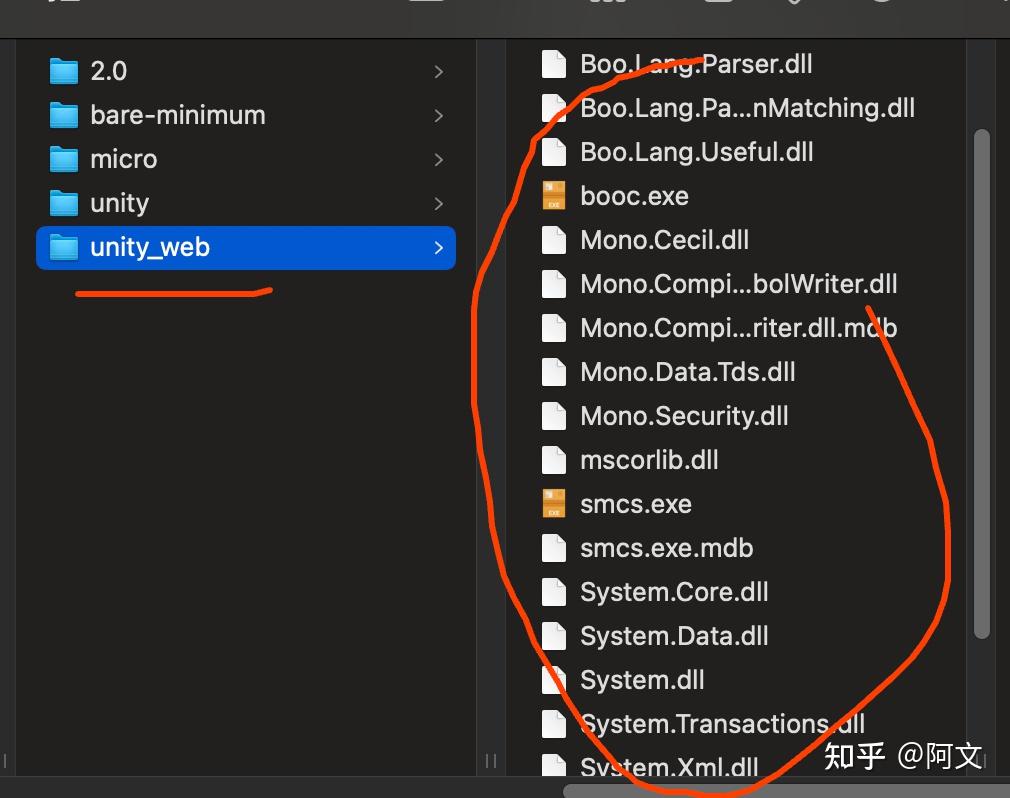This screenshot has height=798, width=1010.
Task: Click the Tags icon in the toolbar
Action: (795, 6)
